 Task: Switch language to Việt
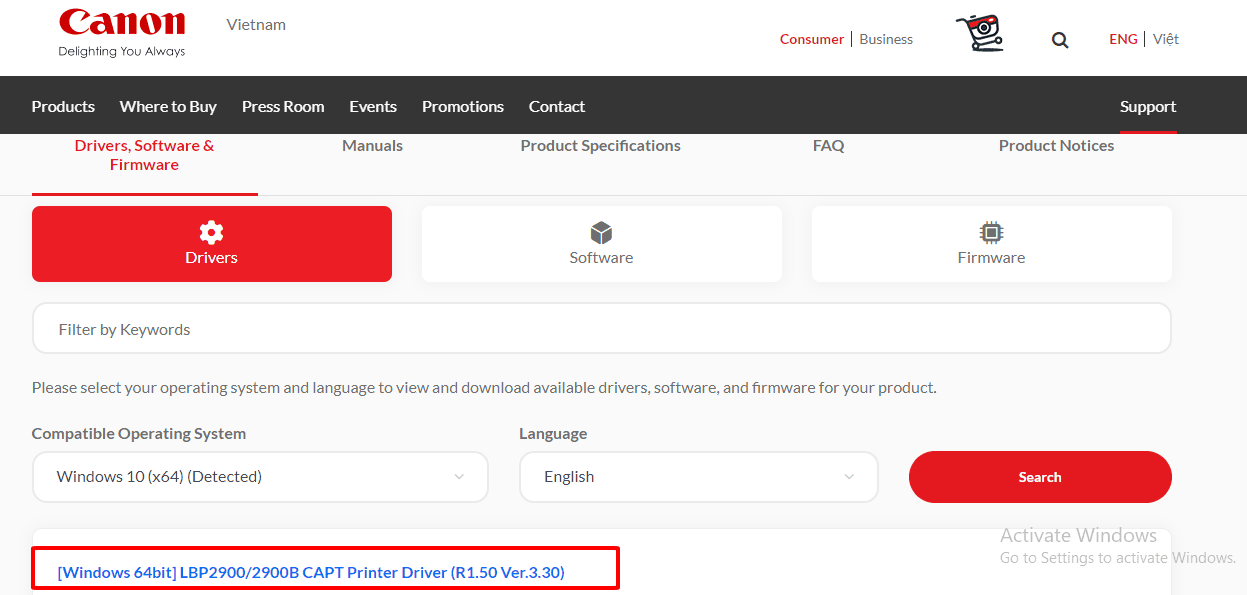1165,39
